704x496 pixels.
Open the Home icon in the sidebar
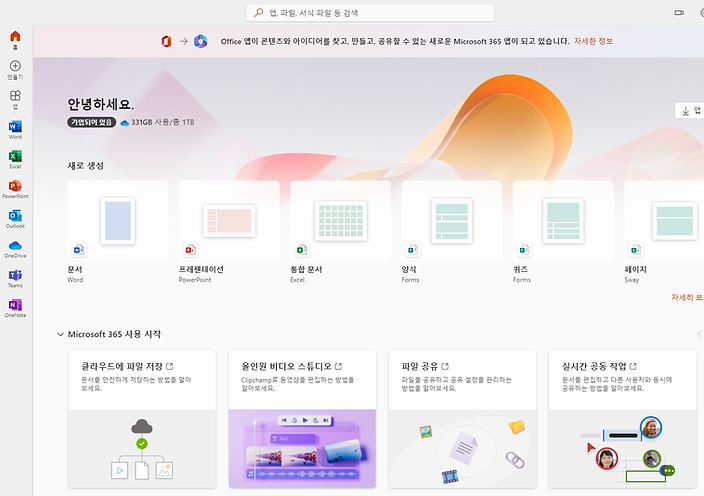point(15,37)
